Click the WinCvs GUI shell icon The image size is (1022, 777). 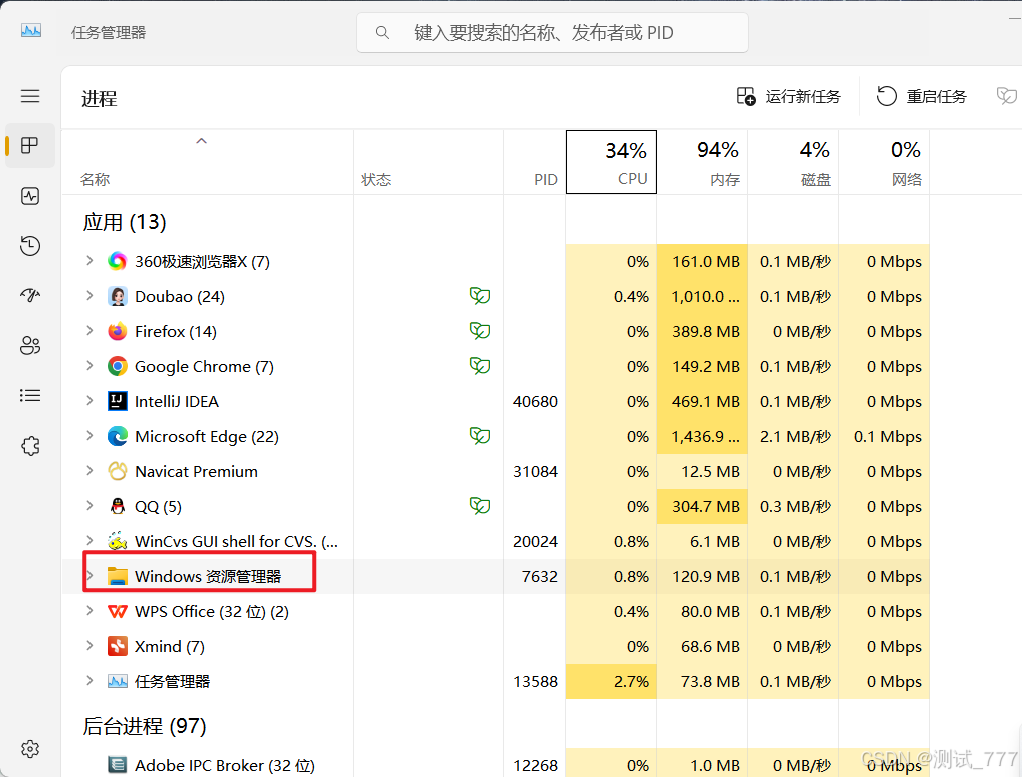coord(117,541)
